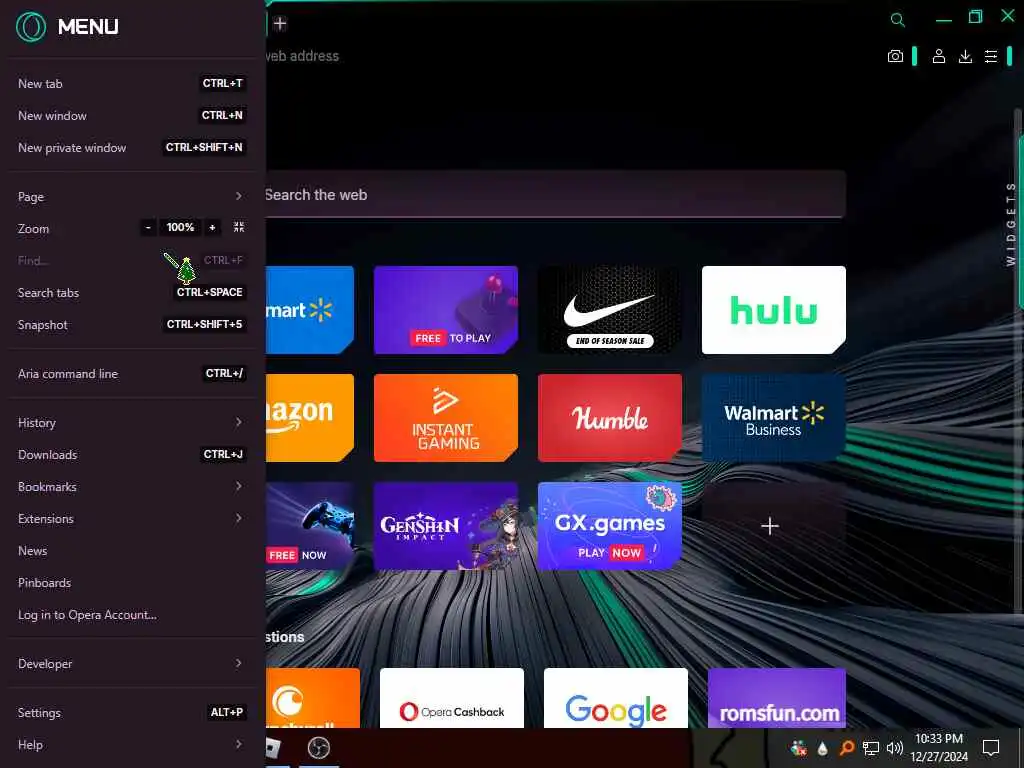This screenshot has height=768, width=1024.
Task: Expand the Bookmarks submenu
Action: [x=133, y=487]
